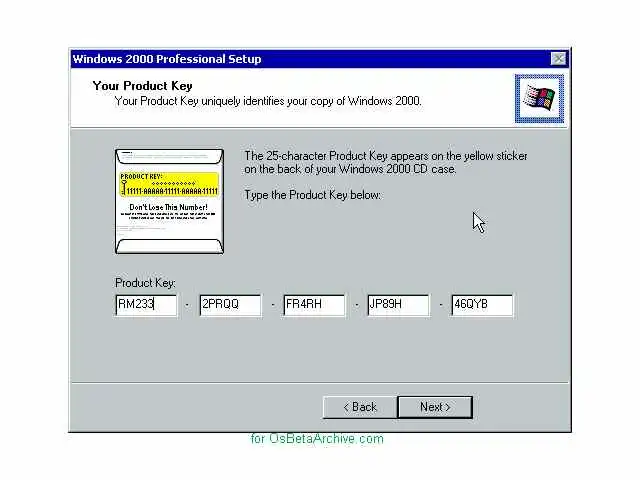
Task: Click the Next button
Action: pos(435,407)
